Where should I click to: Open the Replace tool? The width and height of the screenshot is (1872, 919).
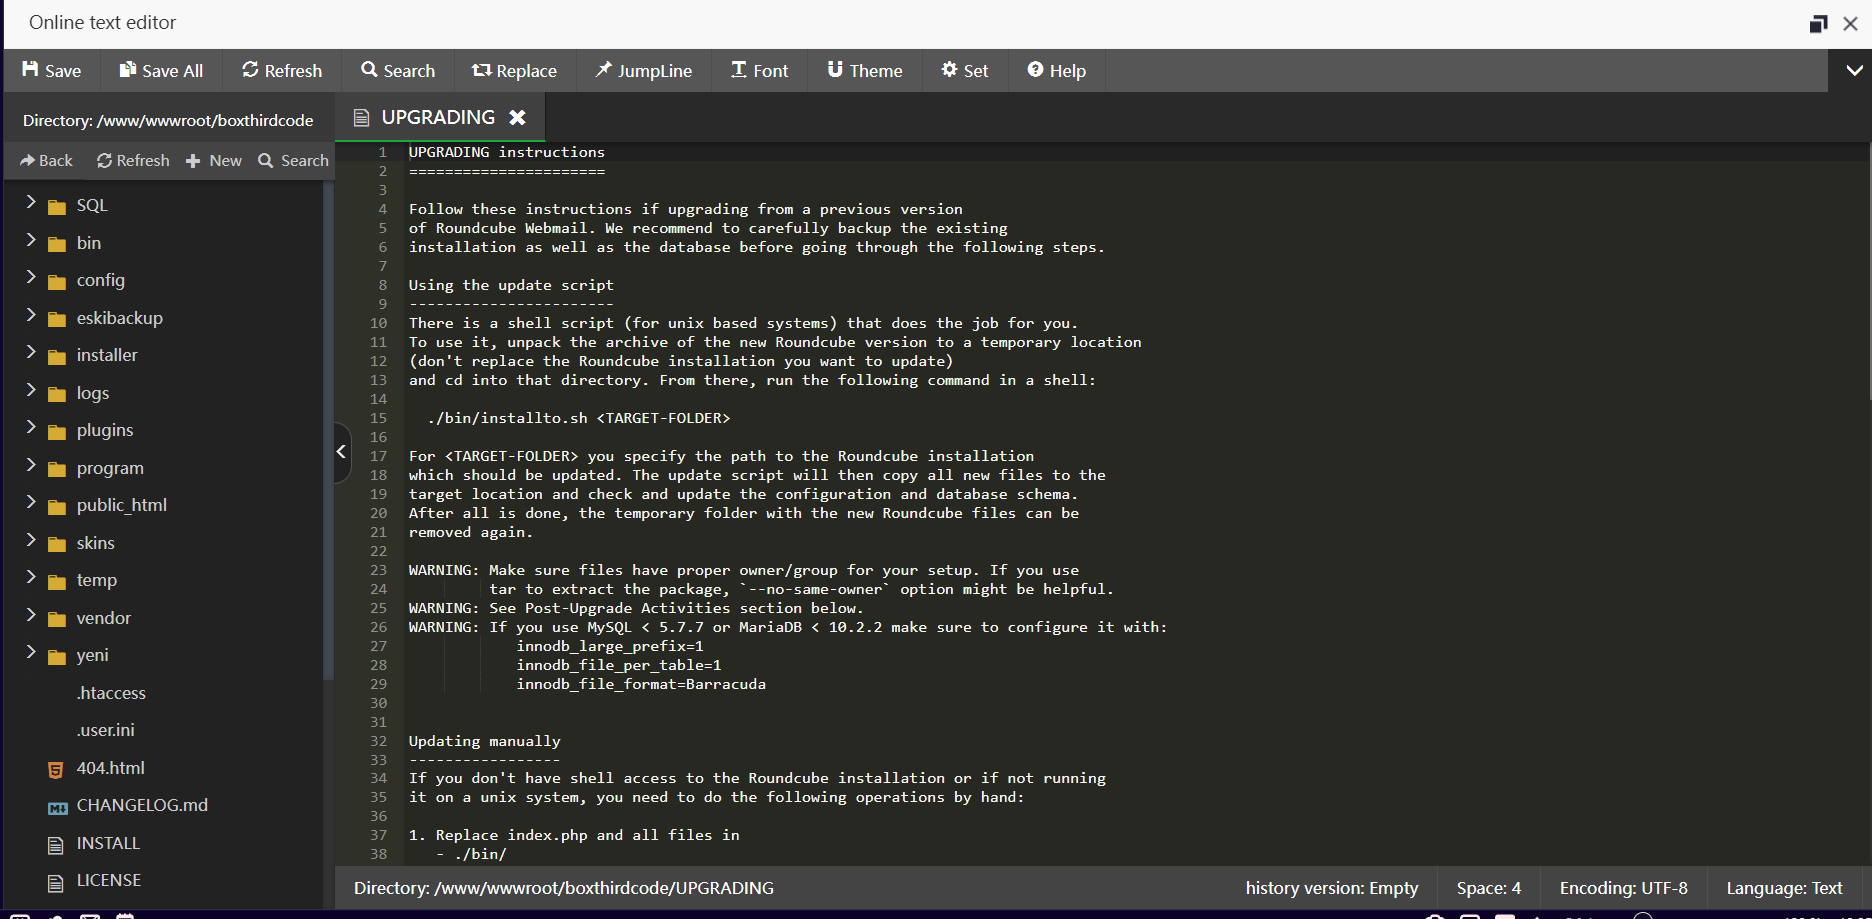click(514, 71)
